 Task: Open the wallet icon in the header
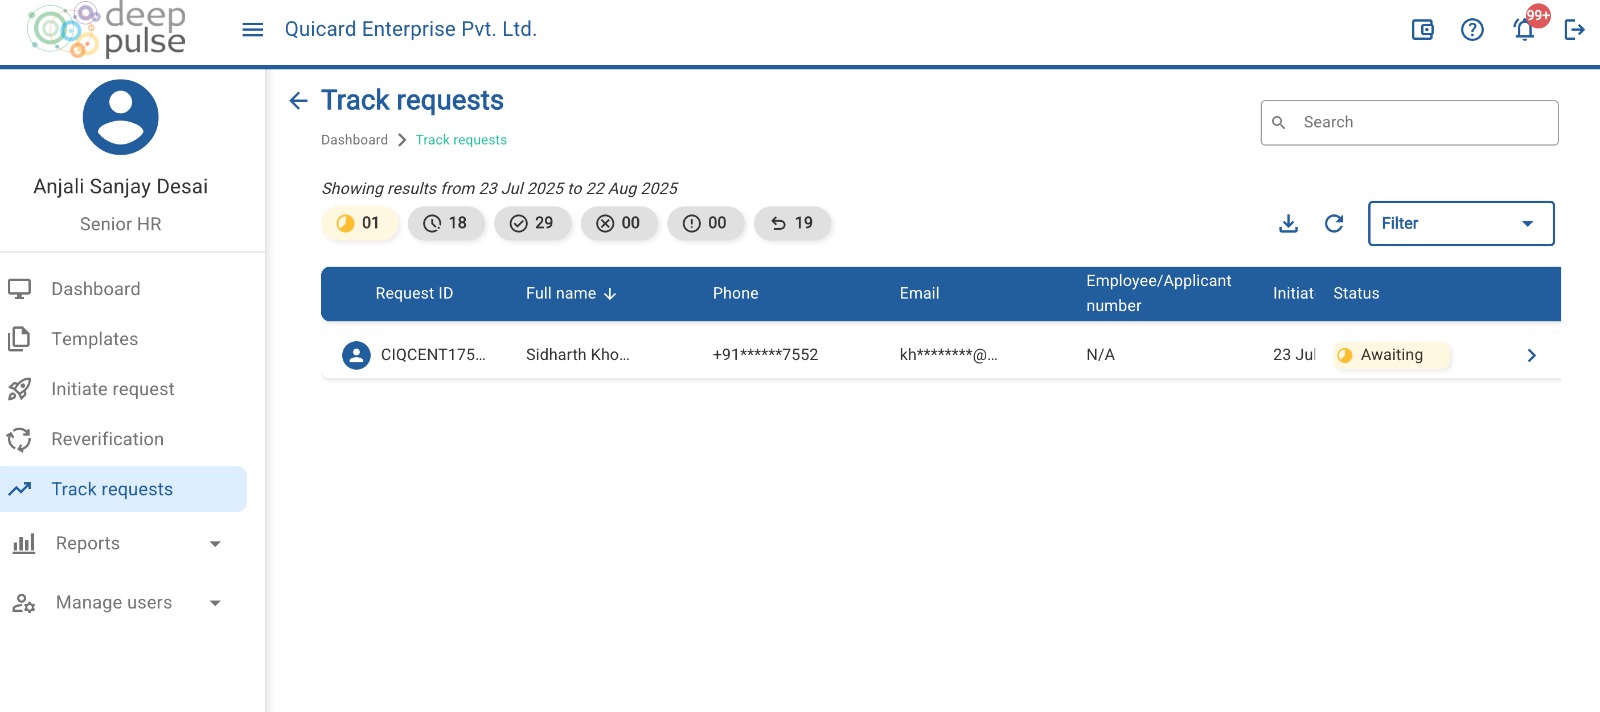click(1422, 30)
